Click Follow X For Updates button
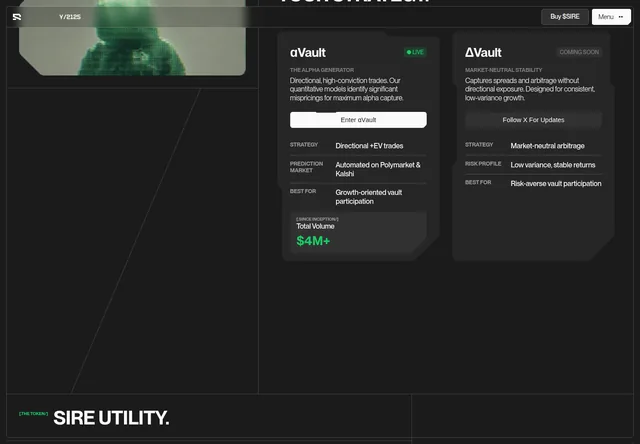Screen dimensions: 640x444 tap(533, 120)
